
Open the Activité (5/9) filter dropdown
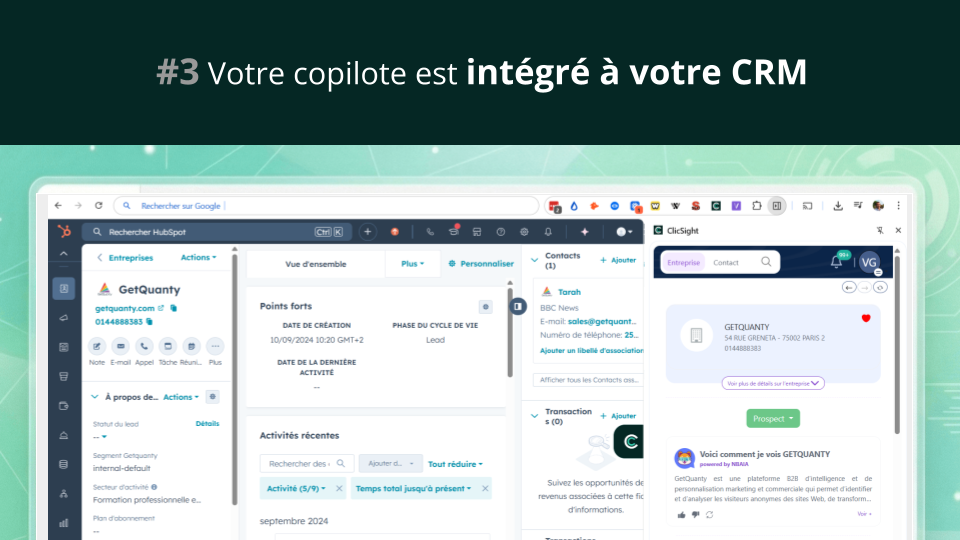tap(296, 489)
